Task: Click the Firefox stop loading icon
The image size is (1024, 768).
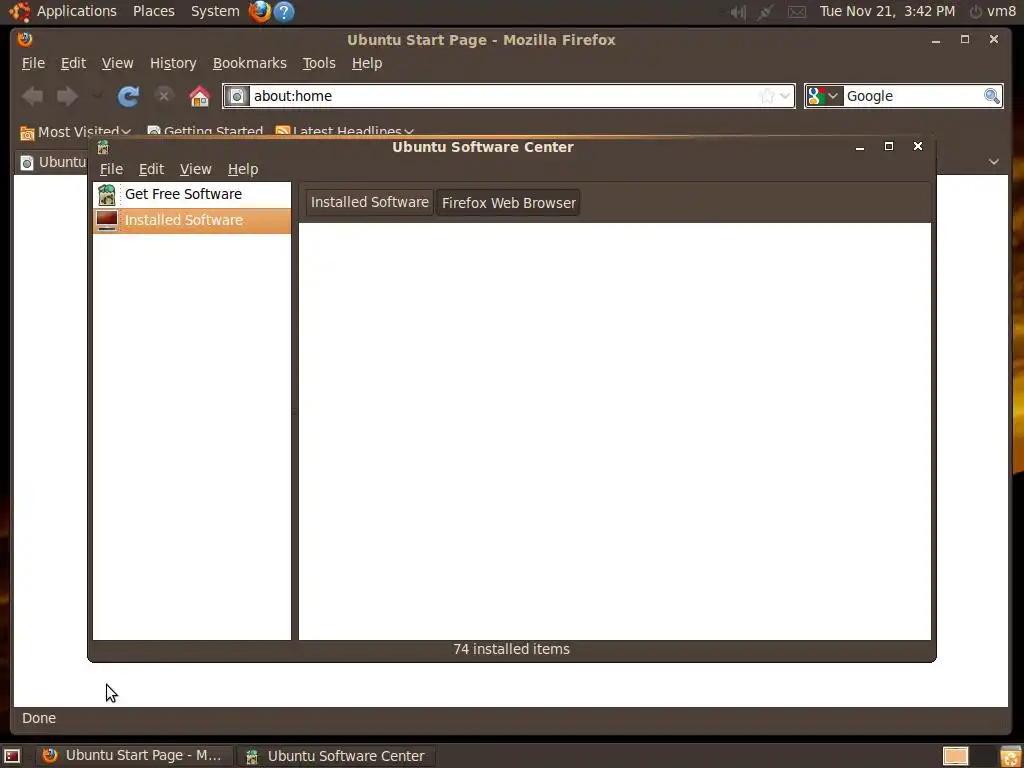Action: pos(164,96)
